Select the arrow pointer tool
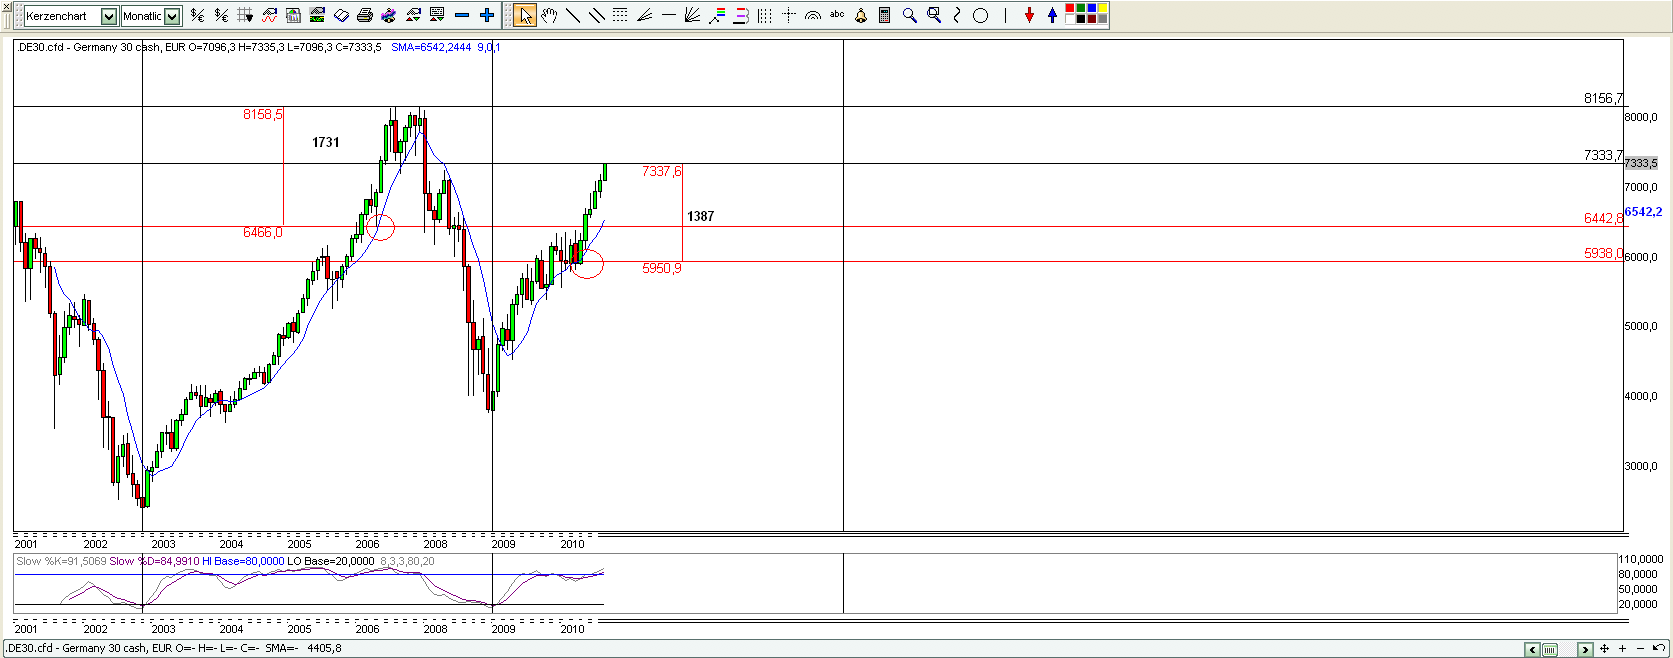The height and width of the screenshot is (658, 1673). pyautogui.click(x=525, y=15)
